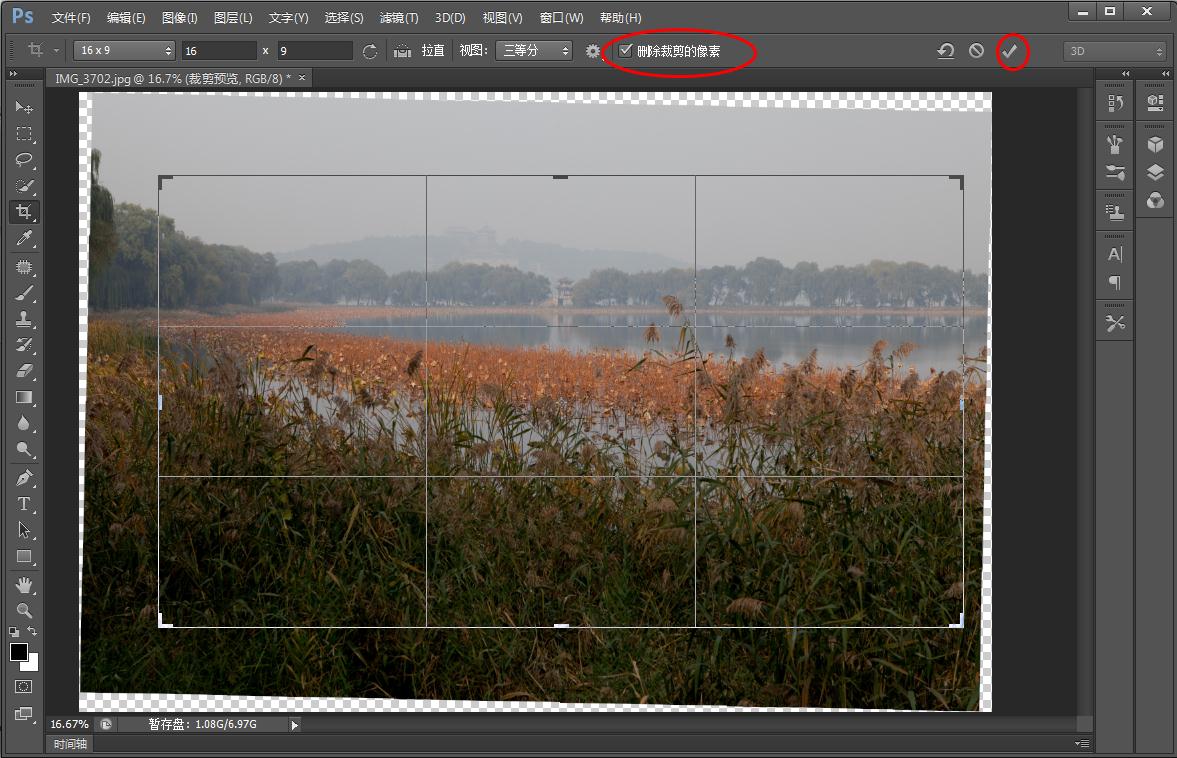The image size is (1177, 758).
Task: Open the 16 x 9 ratio preset dropdown
Action: click(125, 50)
